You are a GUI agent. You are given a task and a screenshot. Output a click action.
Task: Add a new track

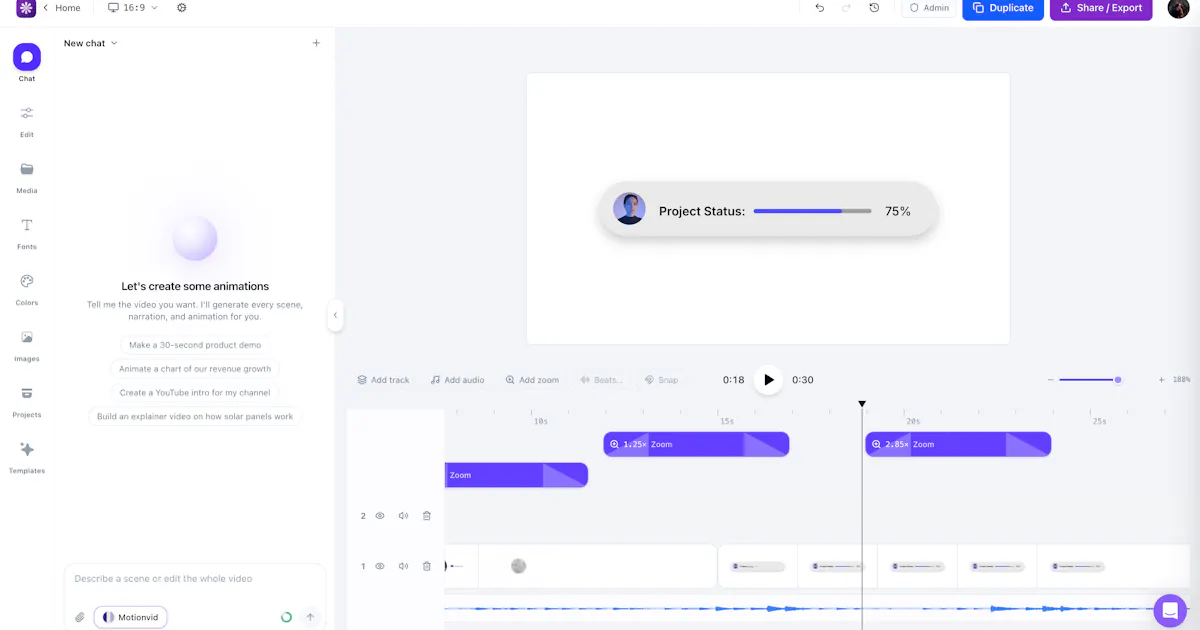click(x=383, y=380)
